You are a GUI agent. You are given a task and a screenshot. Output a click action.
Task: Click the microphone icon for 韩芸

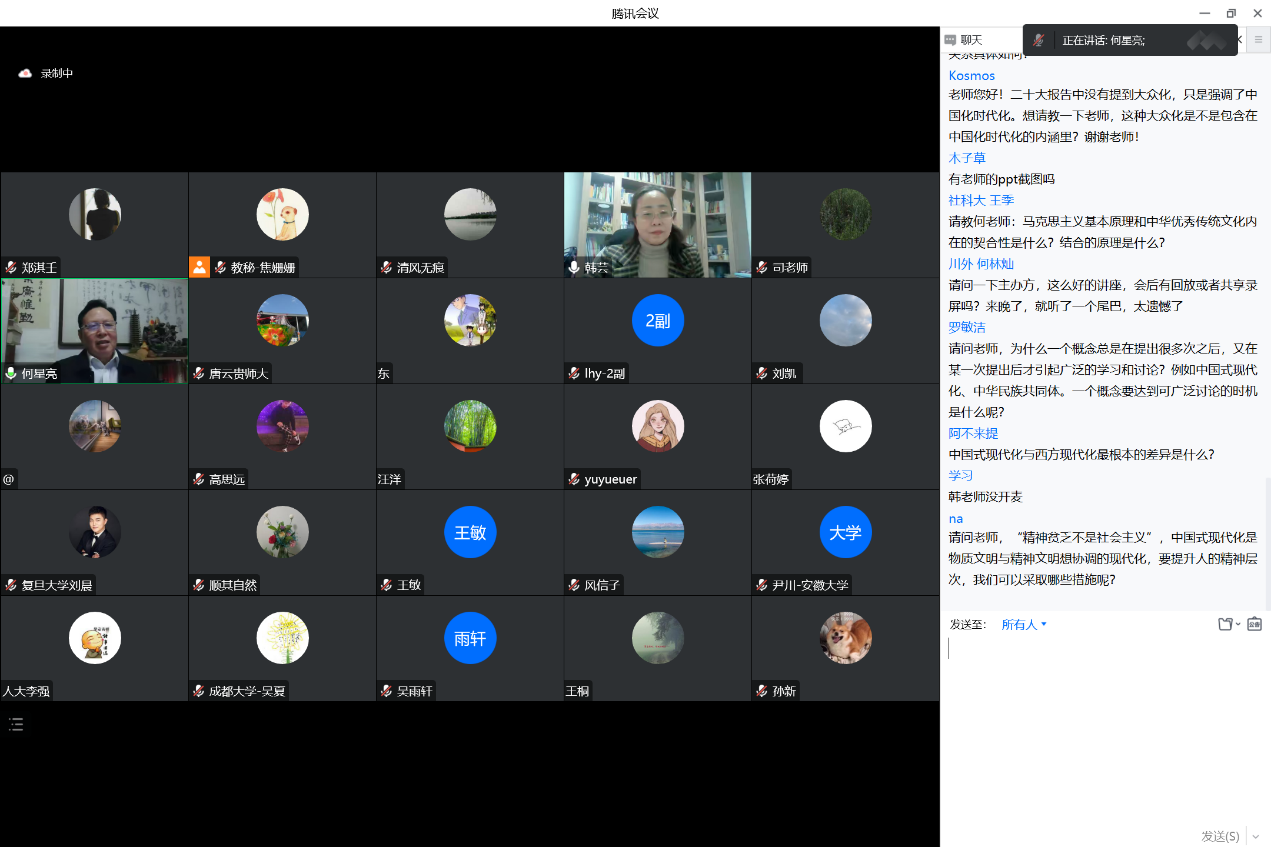[574, 268]
